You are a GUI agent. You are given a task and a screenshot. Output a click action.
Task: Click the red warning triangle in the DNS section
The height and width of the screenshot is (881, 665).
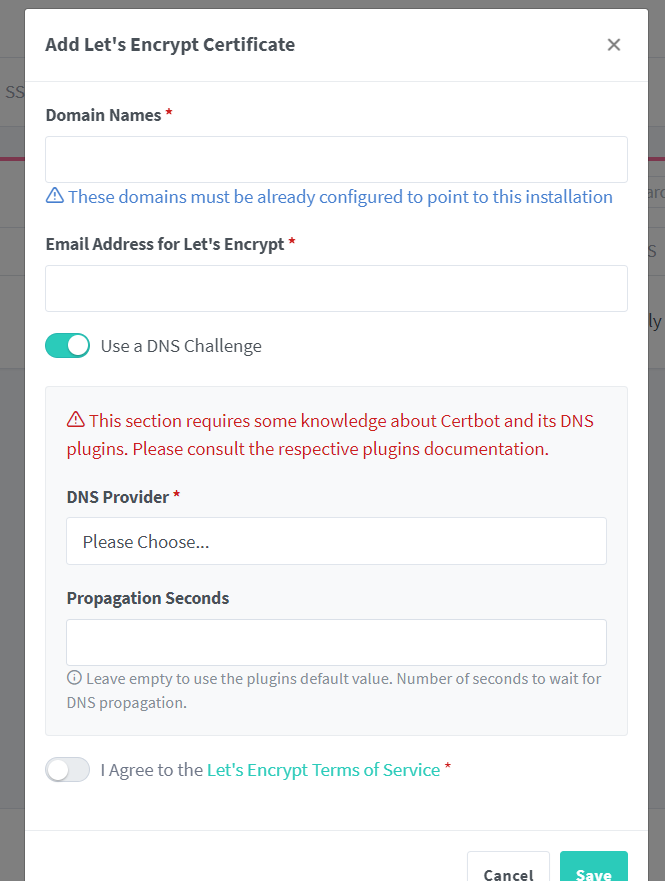pos(76,420)
